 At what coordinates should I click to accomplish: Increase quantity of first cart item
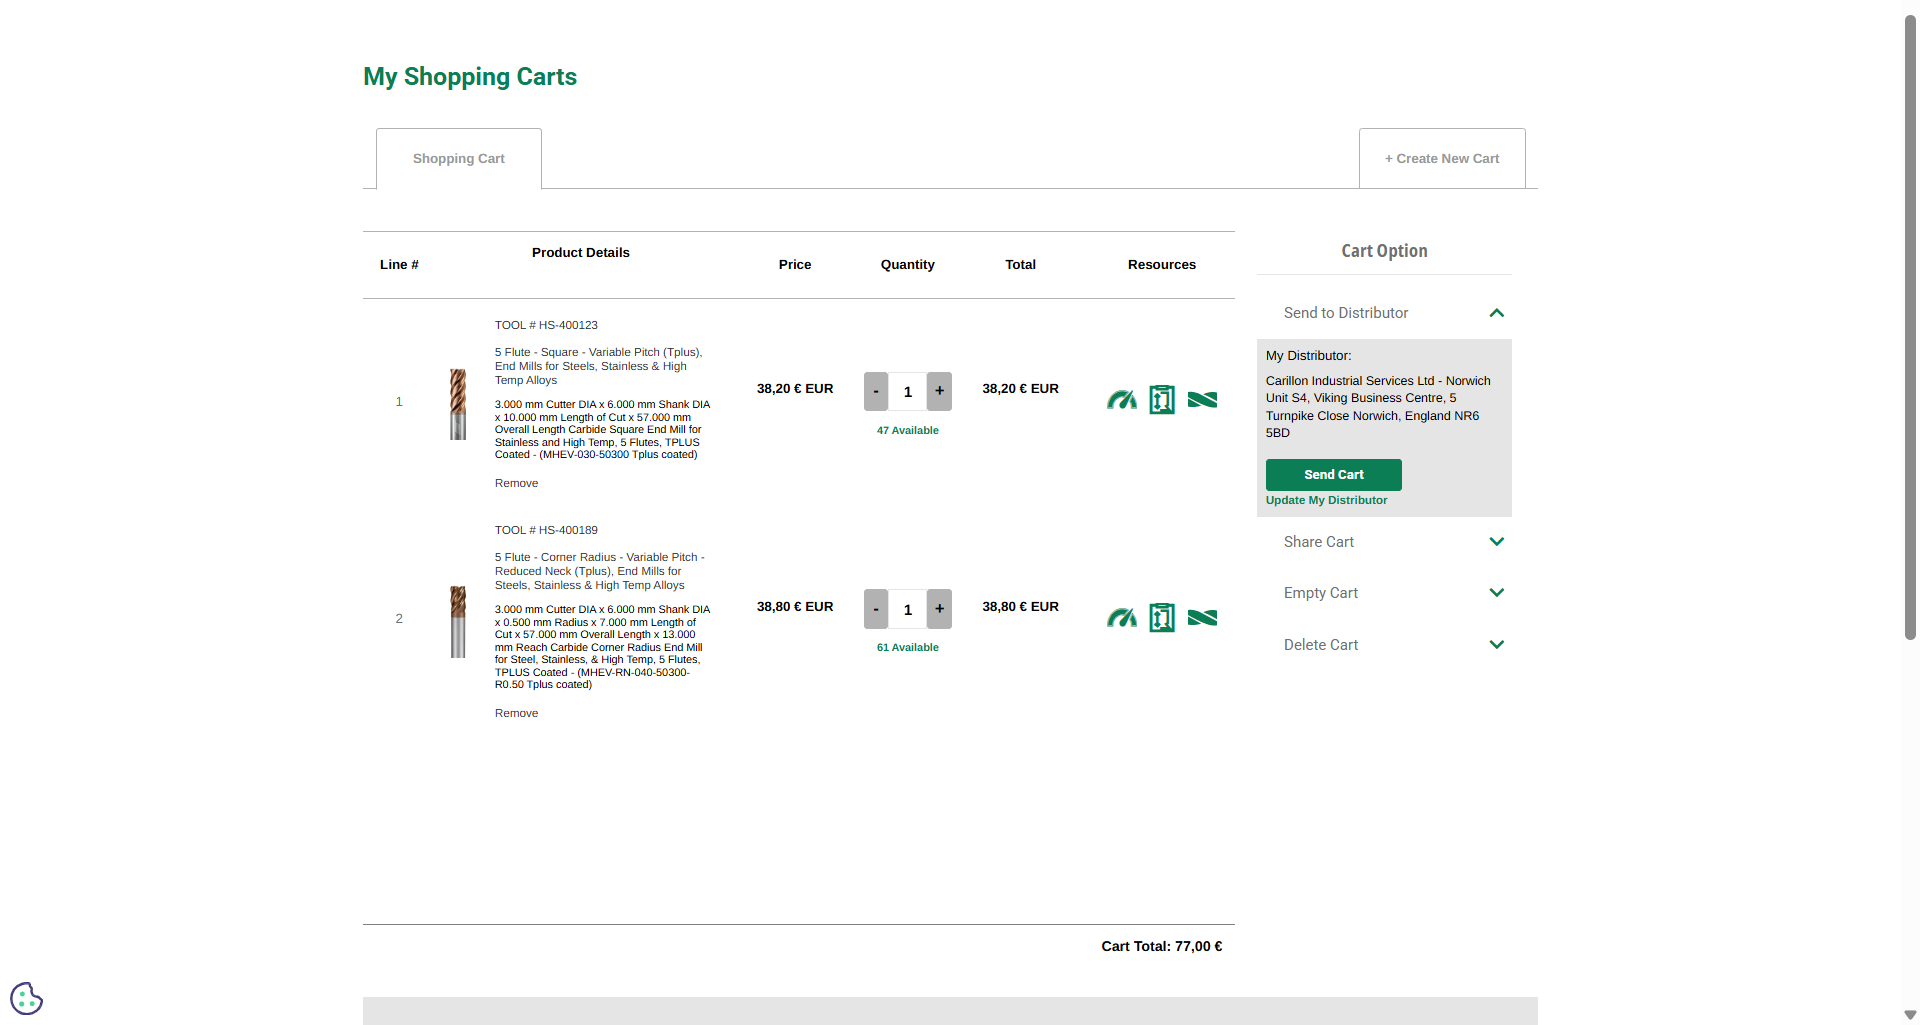(939, 391)
